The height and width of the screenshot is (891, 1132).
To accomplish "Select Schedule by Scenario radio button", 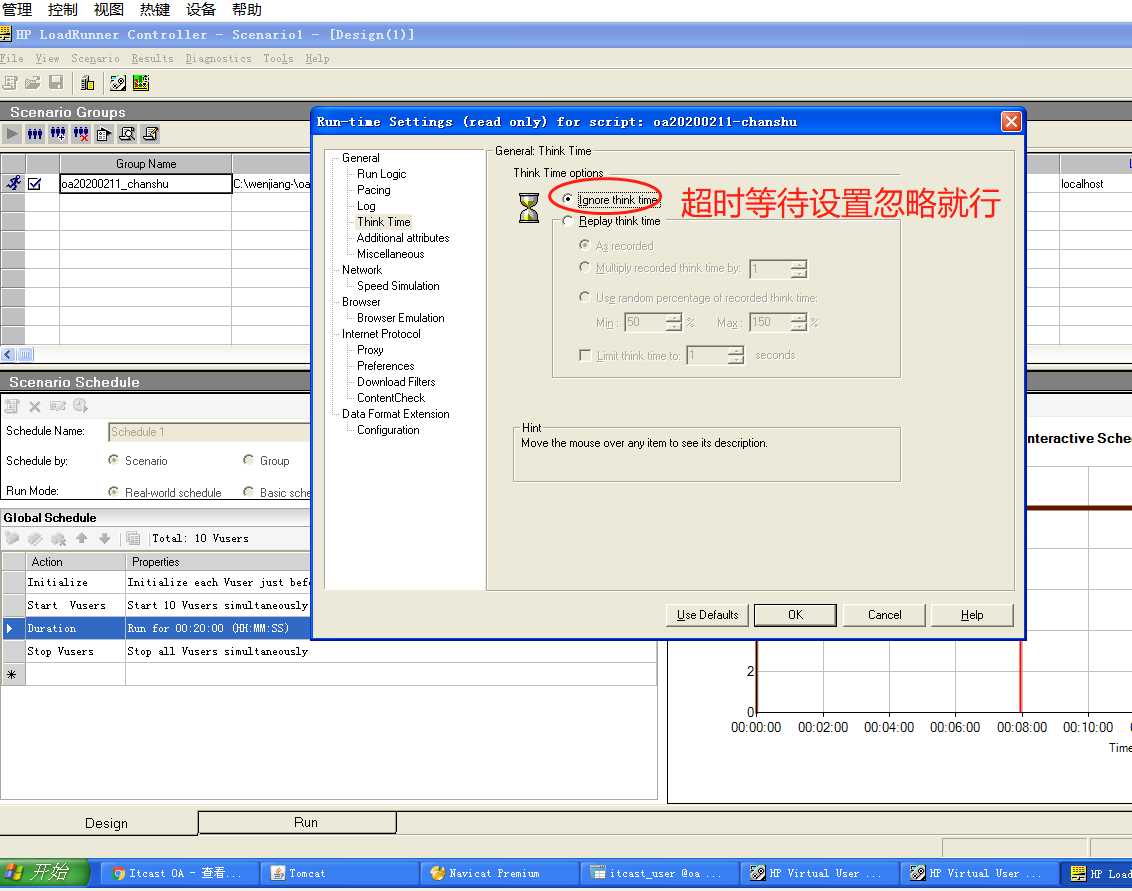I will [x=113, y=460].
